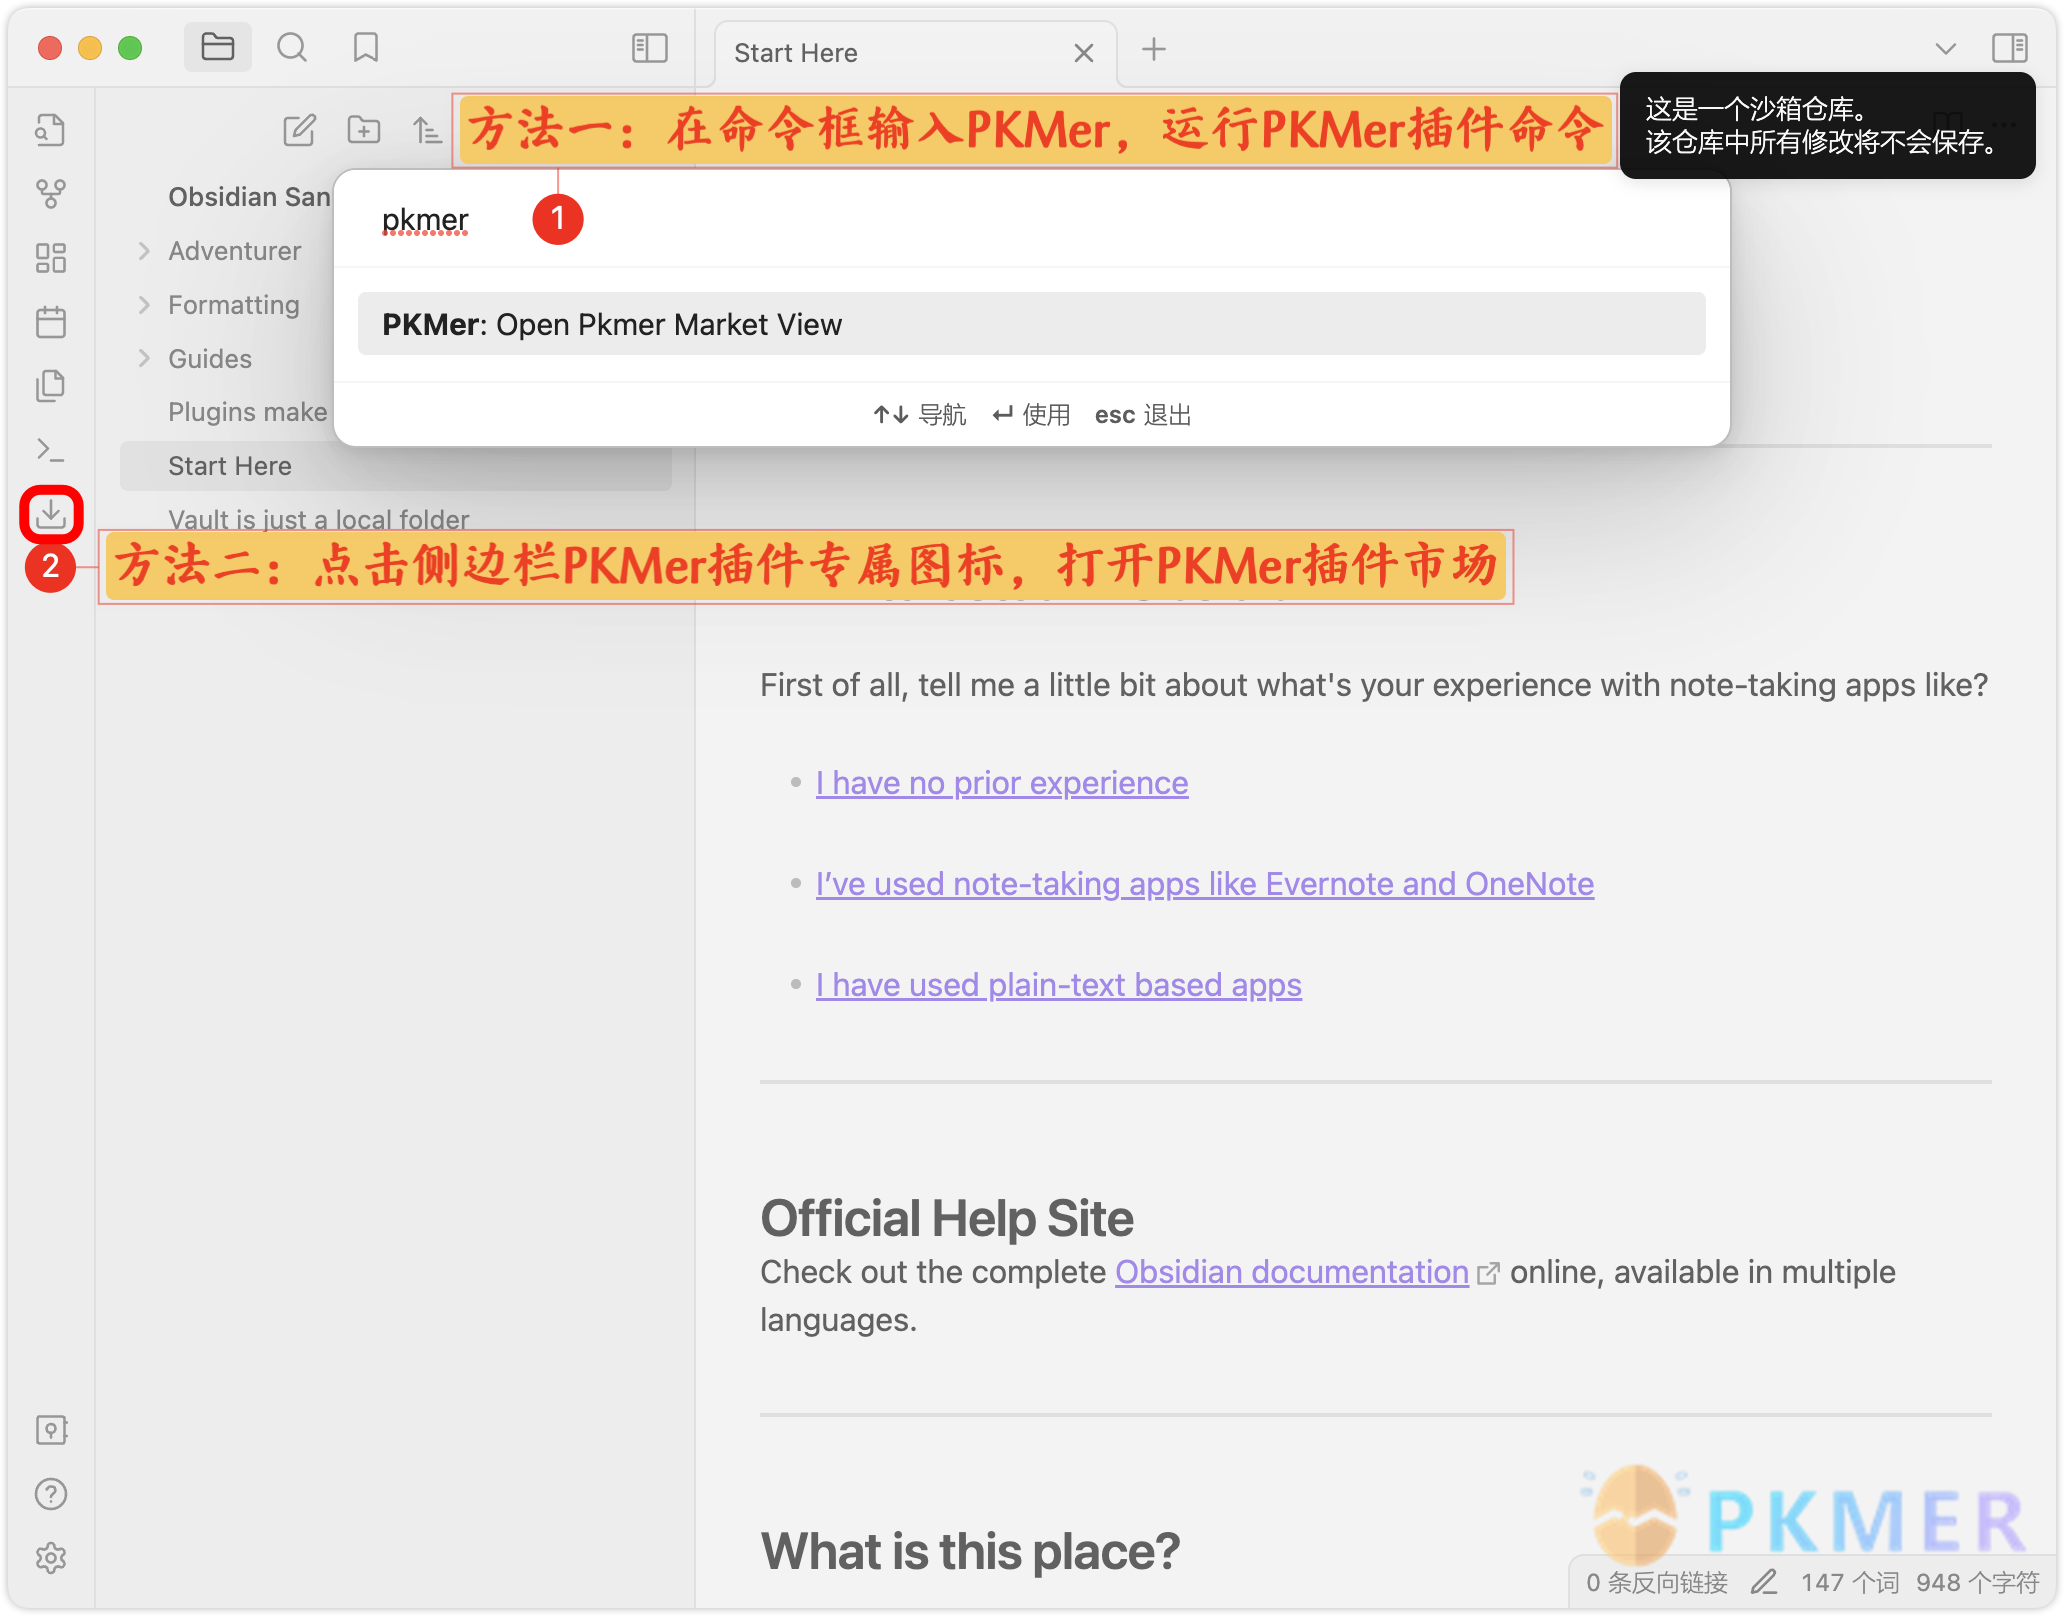Open settings gear icon
This screenshot has height=1616, width=2064.
click(x=51, y=1558)
